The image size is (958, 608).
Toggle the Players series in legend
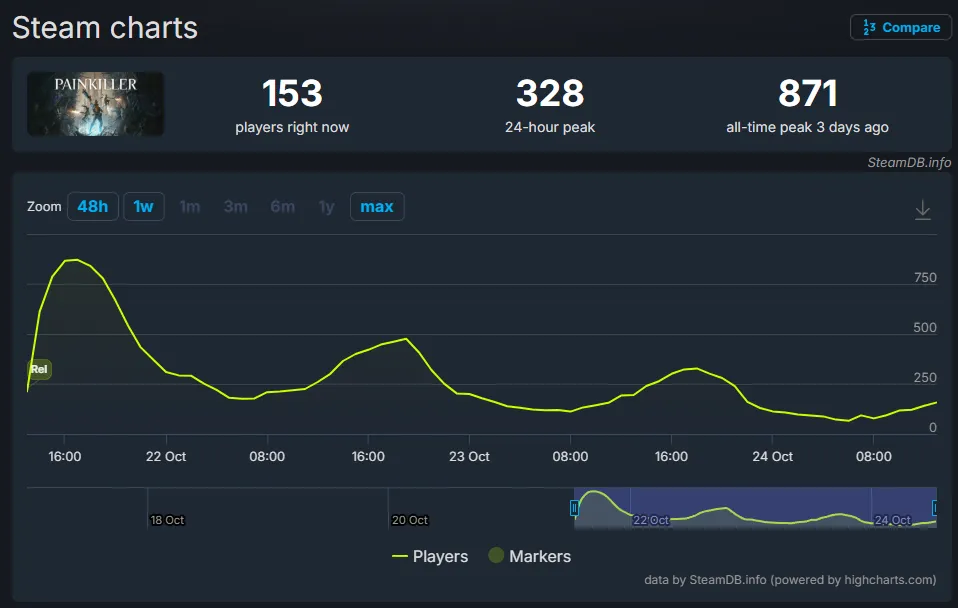point(430,556)
